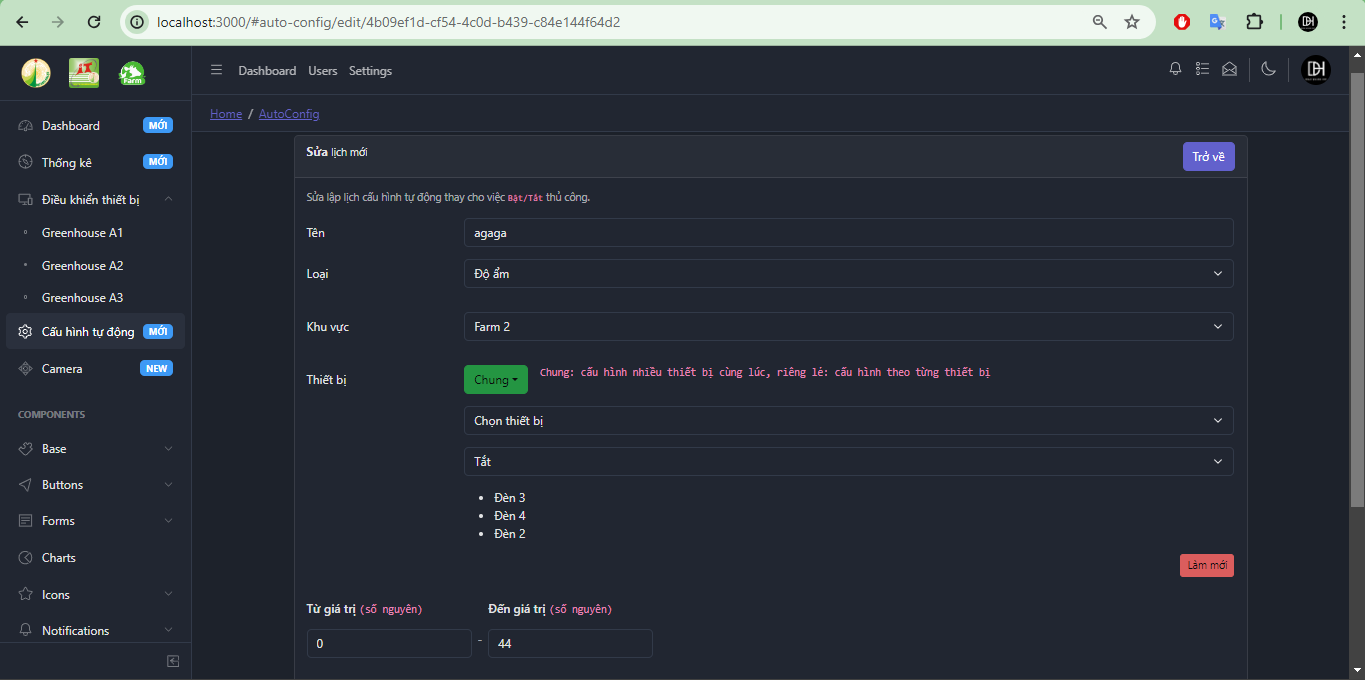1365x680 pixels.
Task: Open the Chọn thiết bị dropdown
Action: coord(848,420)
